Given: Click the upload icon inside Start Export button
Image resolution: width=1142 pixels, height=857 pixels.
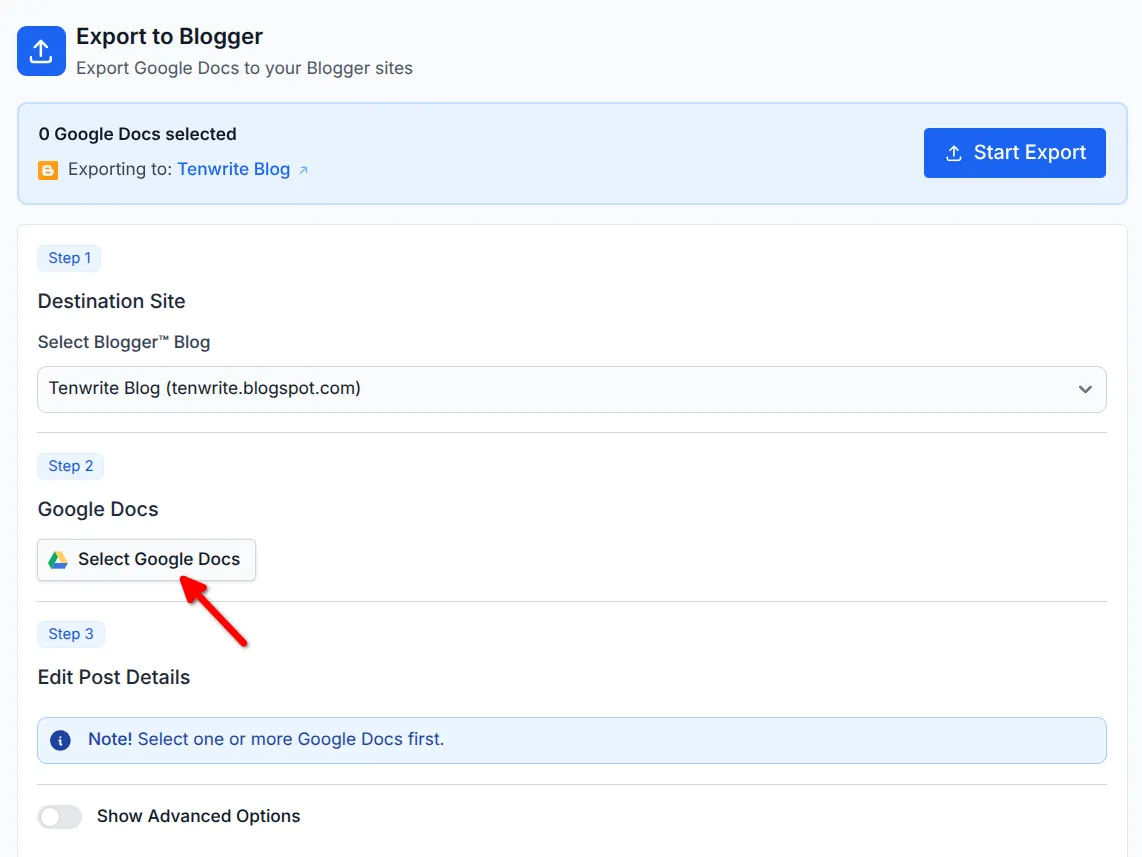Looking at the screenshot, I should coord(952,152).
